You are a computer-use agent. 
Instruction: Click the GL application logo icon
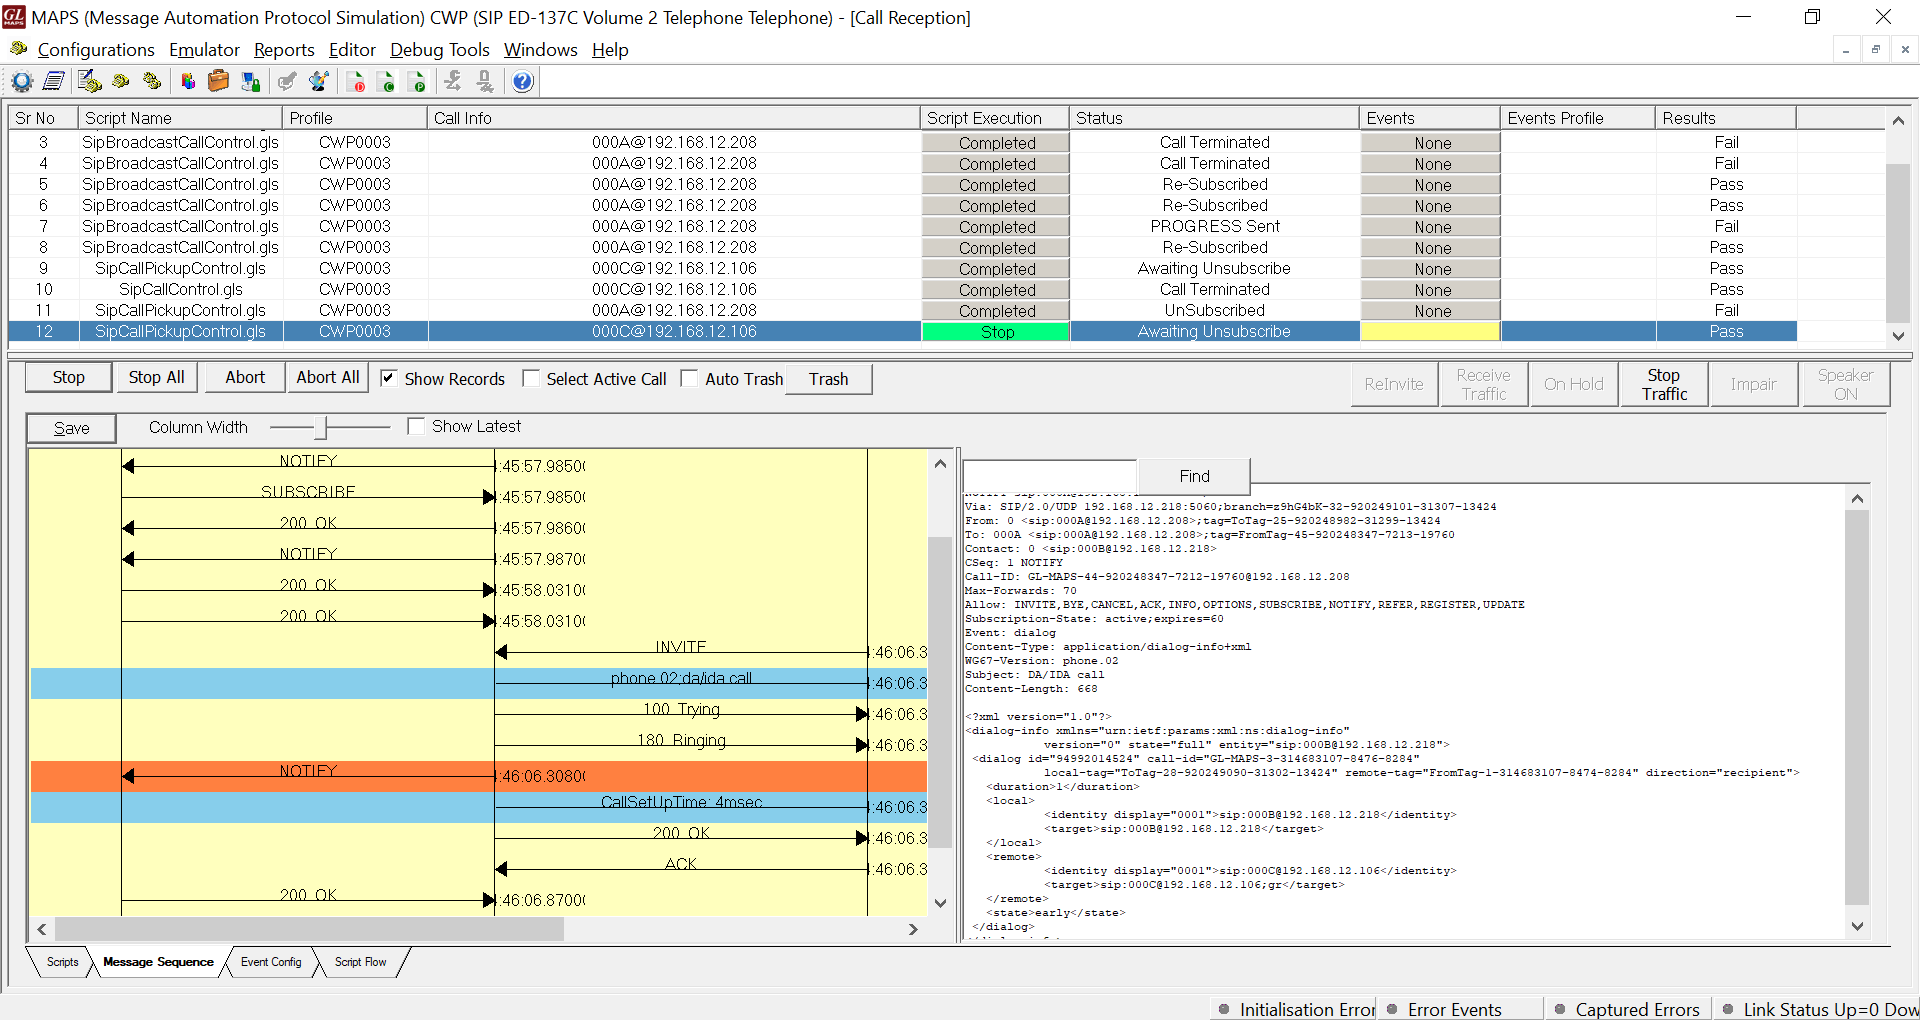(14, 17)
